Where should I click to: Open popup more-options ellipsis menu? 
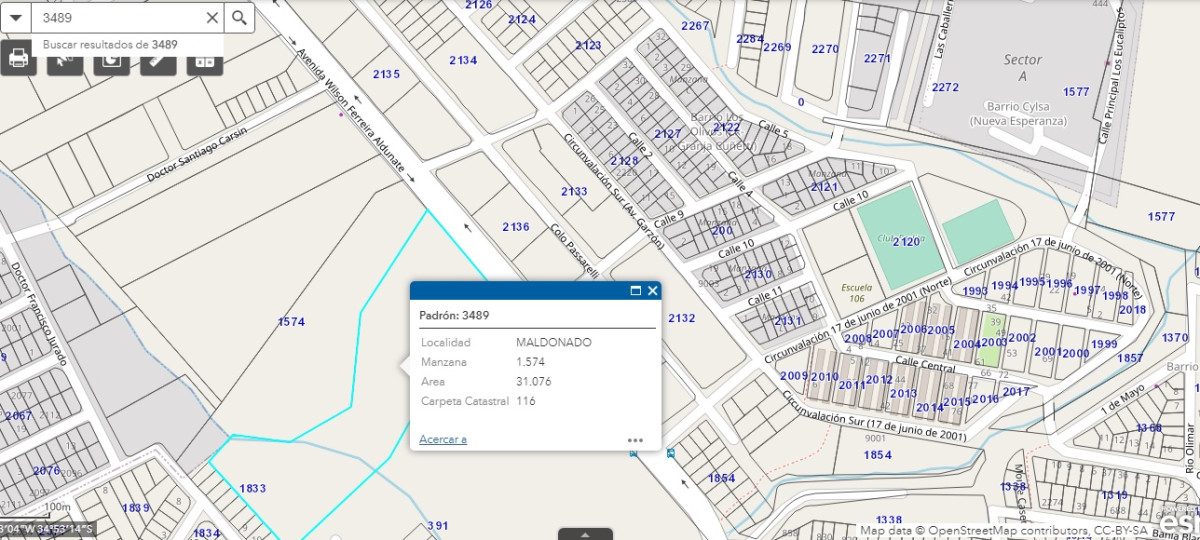click(635, 440)
